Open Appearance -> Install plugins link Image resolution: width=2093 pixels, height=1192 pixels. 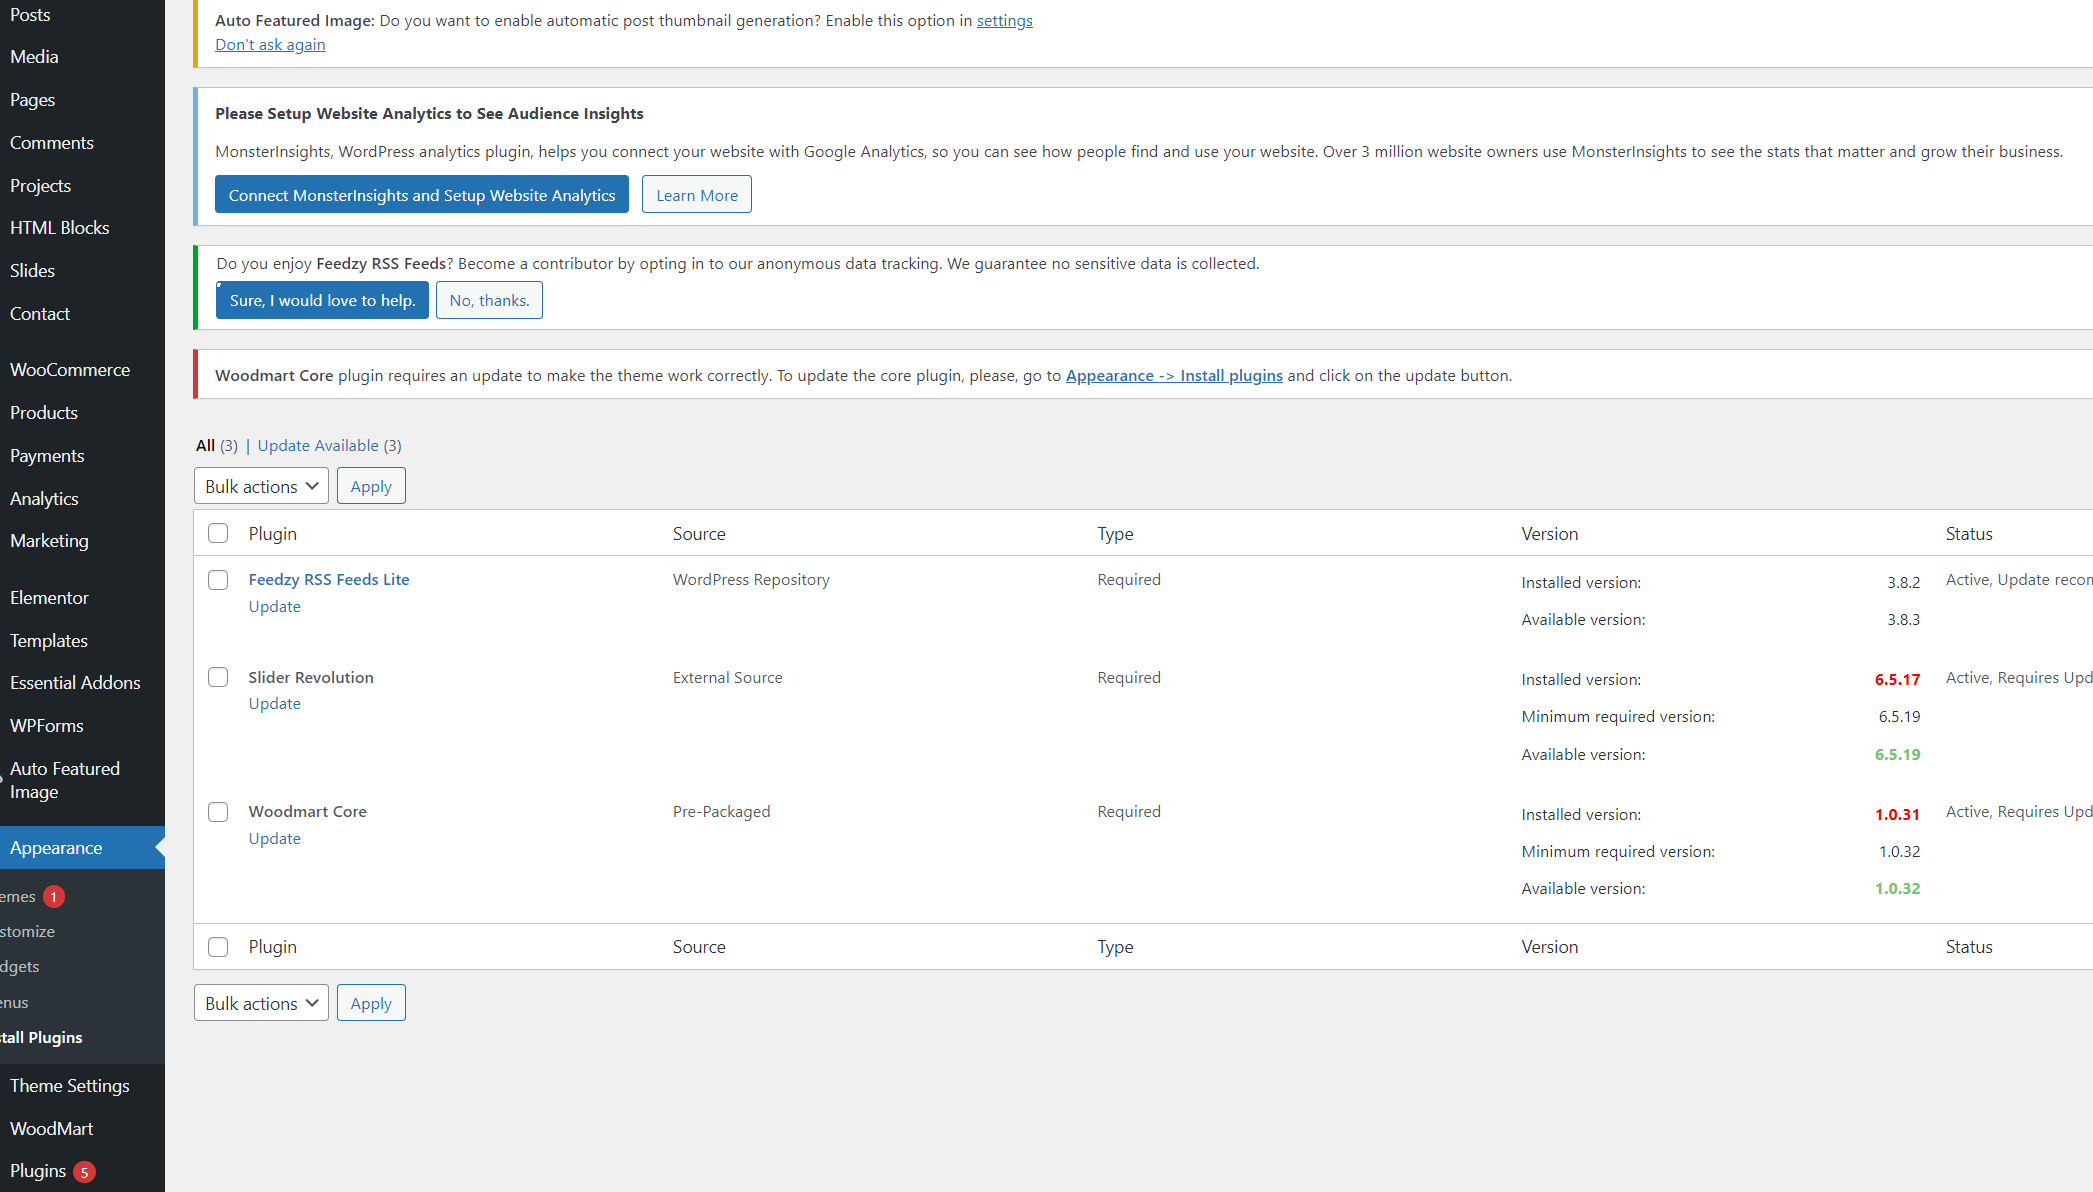tap(1174, 375)
